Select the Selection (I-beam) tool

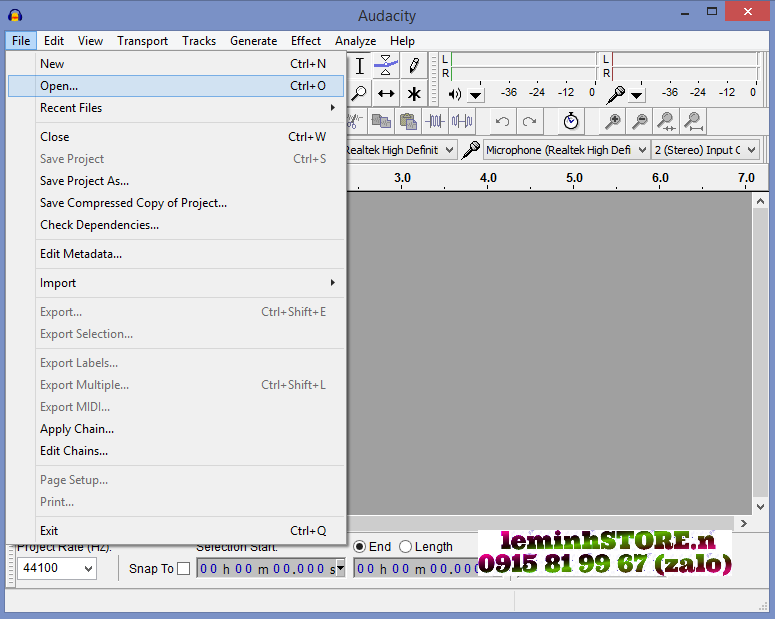[360, 65]
